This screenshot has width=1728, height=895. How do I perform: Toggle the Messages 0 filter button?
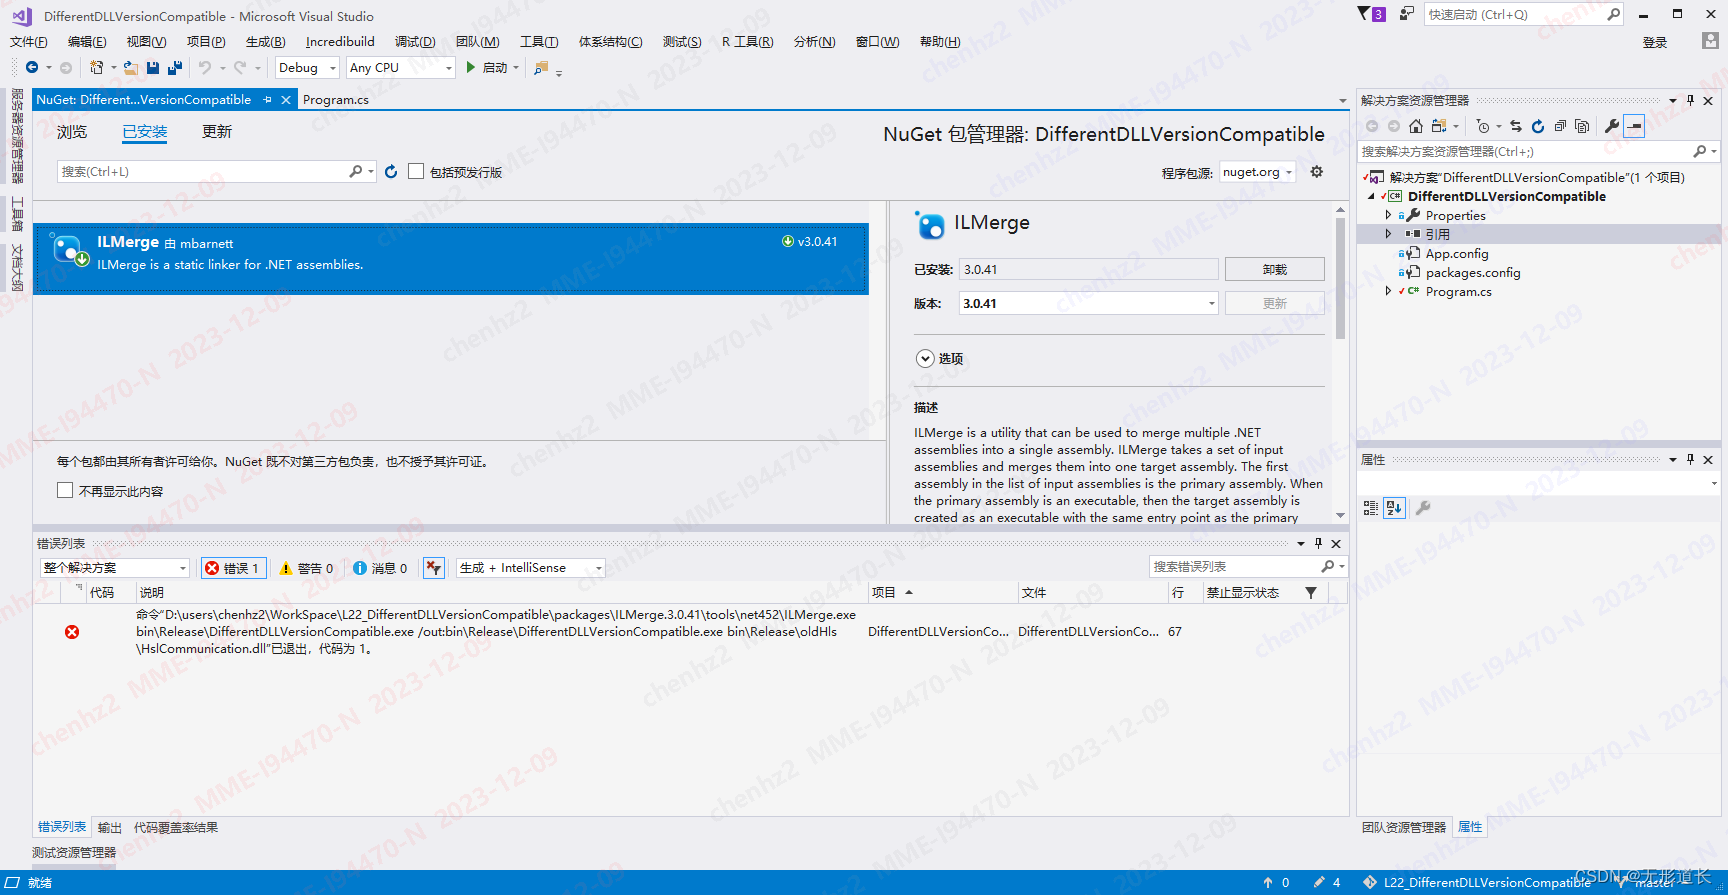point(380,568)
